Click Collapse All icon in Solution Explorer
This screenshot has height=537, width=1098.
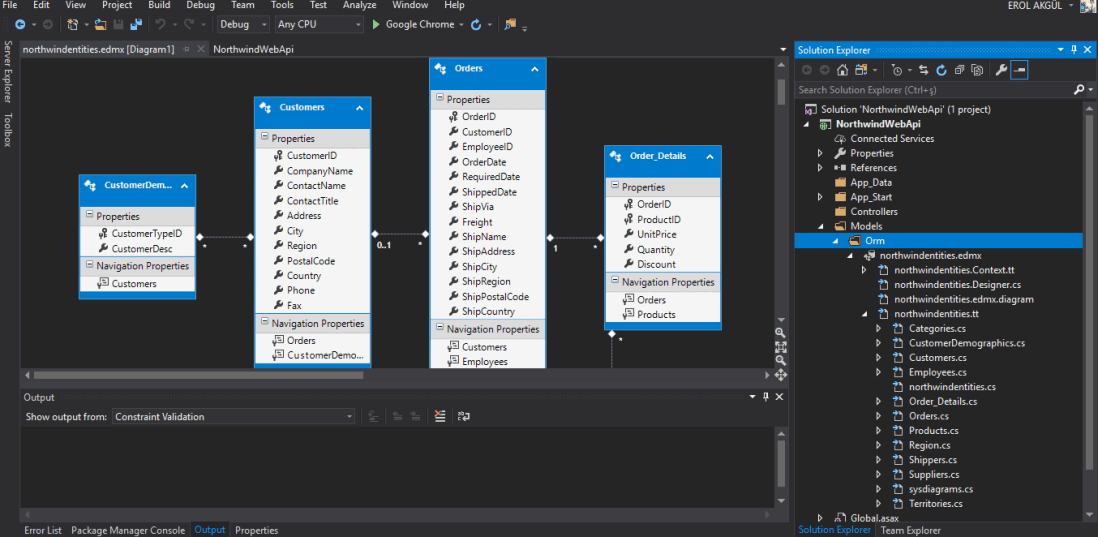coord(958,70)
